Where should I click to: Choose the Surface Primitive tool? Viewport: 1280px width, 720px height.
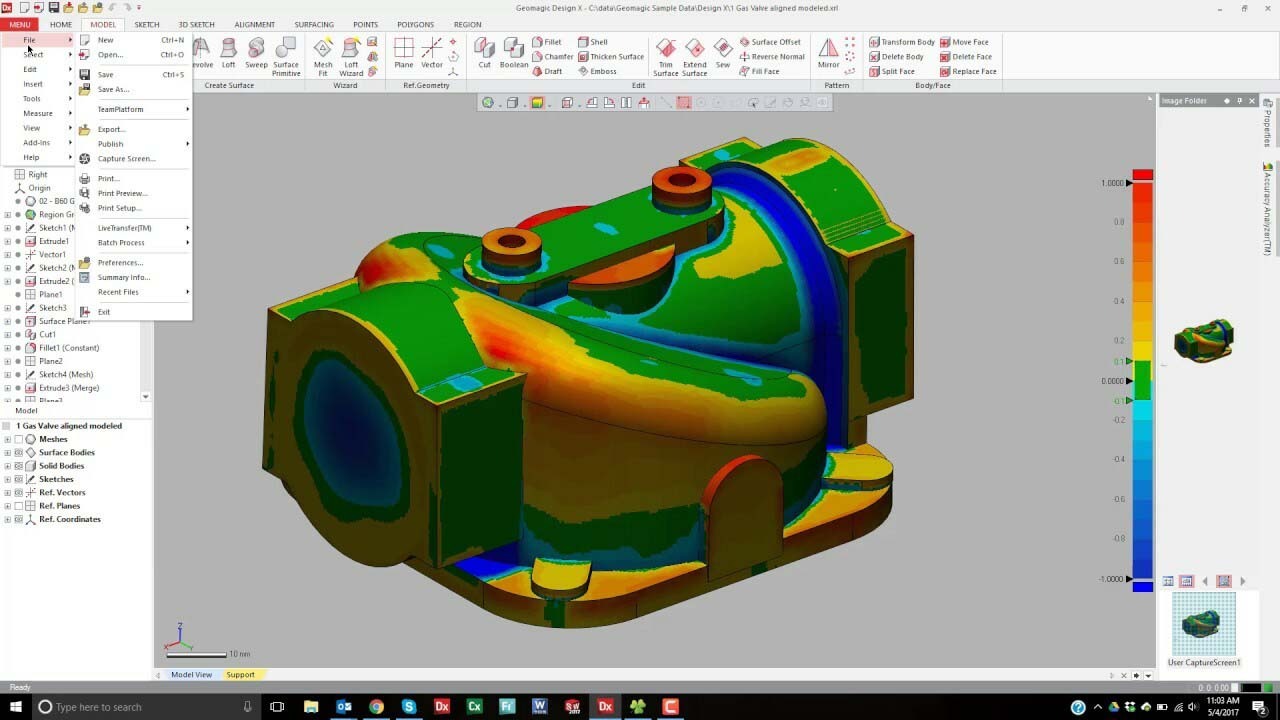click(286, 57)
